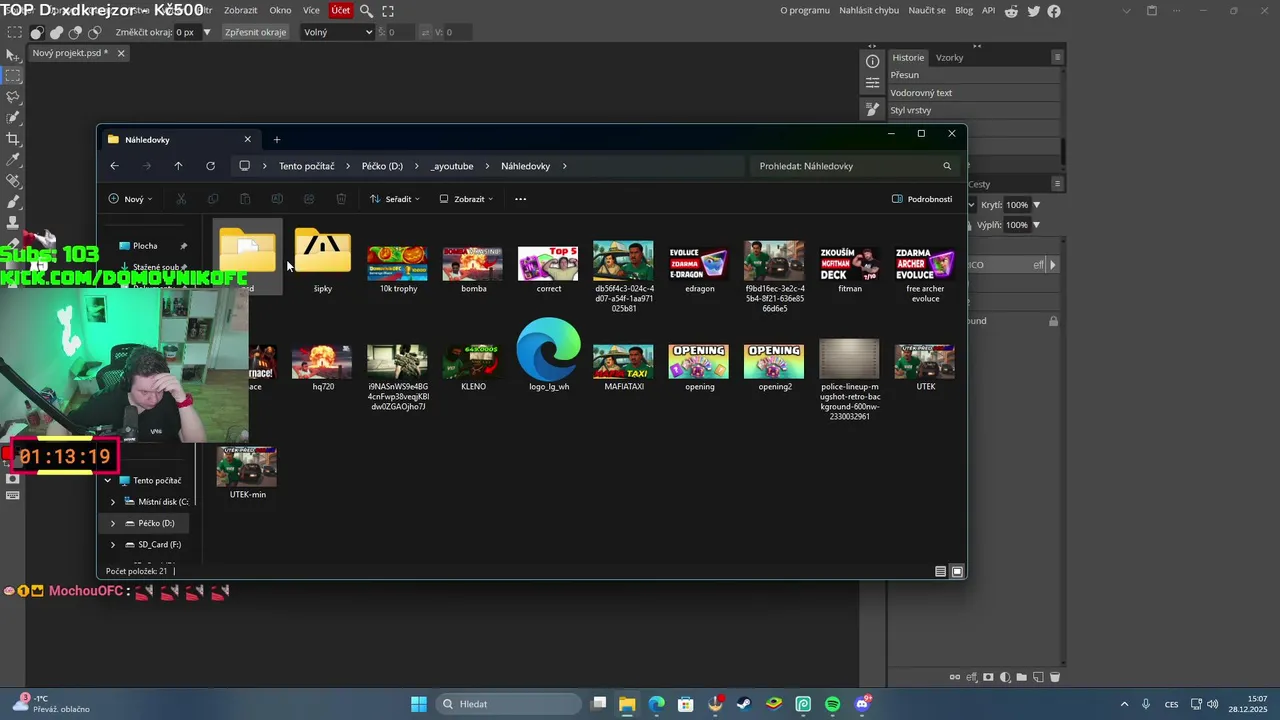
Task: Open Spotify from the taskbar
Action: 832,704
